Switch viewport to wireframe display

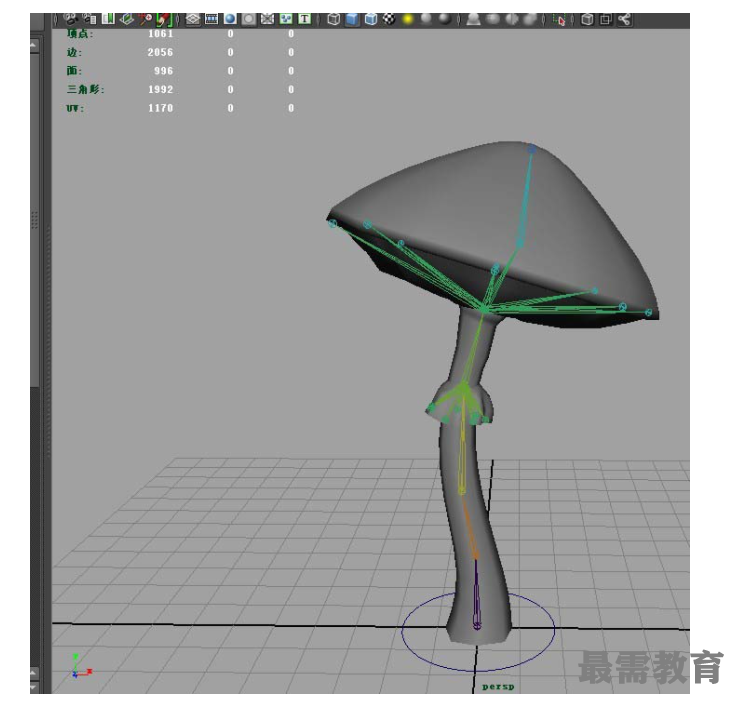click(334, 19)
